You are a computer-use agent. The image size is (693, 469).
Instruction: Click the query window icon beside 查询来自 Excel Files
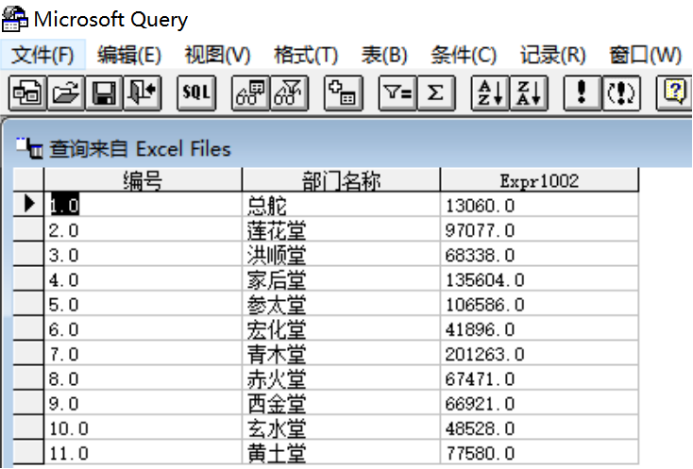[29, 148]
